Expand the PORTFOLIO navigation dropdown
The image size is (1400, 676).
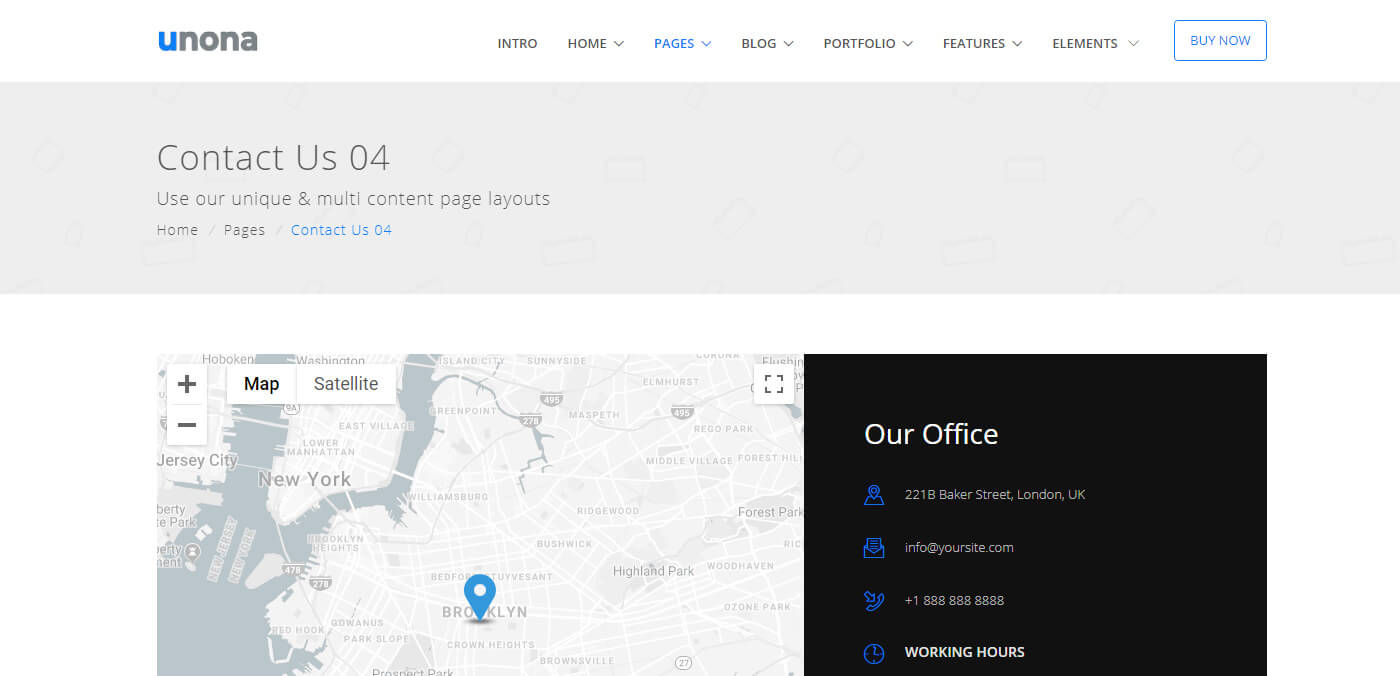(860, 43)
